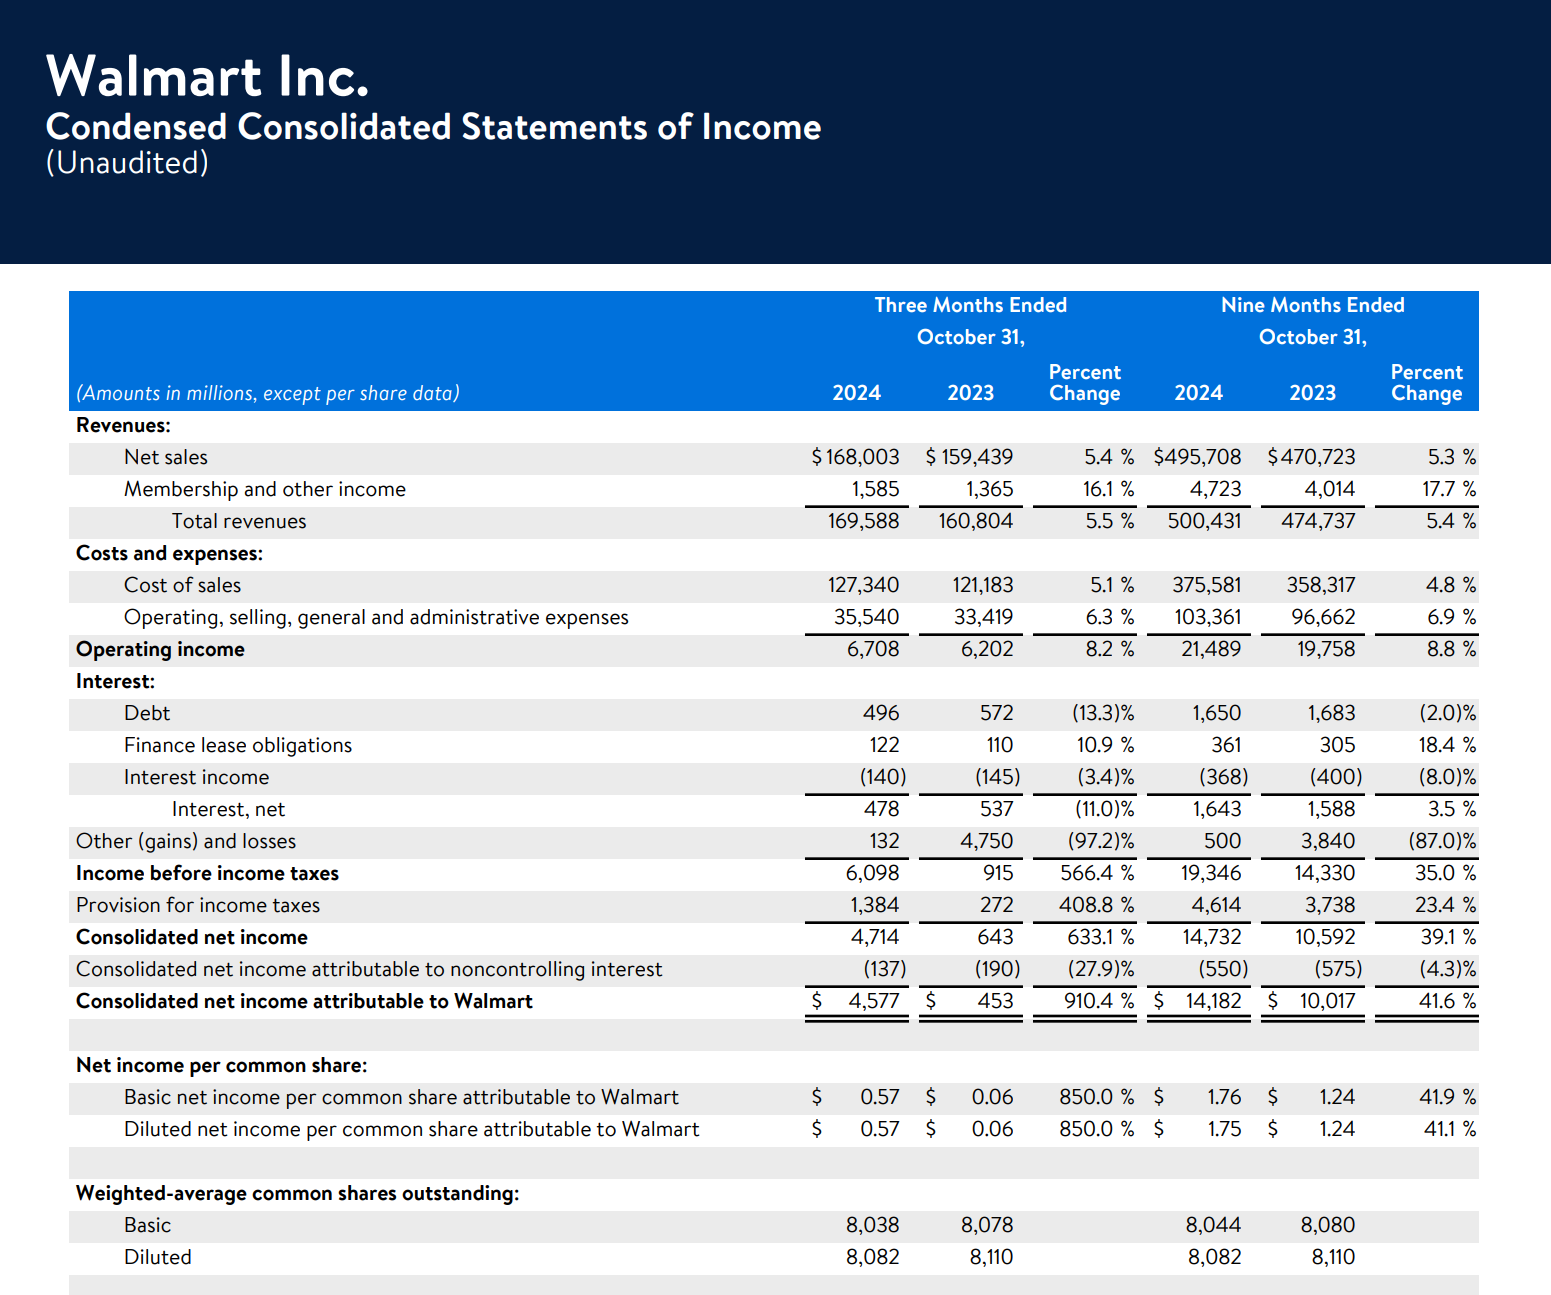This screenshot has height=1295, width=1551.
Task: Click Other gains and losses value 4,750
Action: (986, 841)
